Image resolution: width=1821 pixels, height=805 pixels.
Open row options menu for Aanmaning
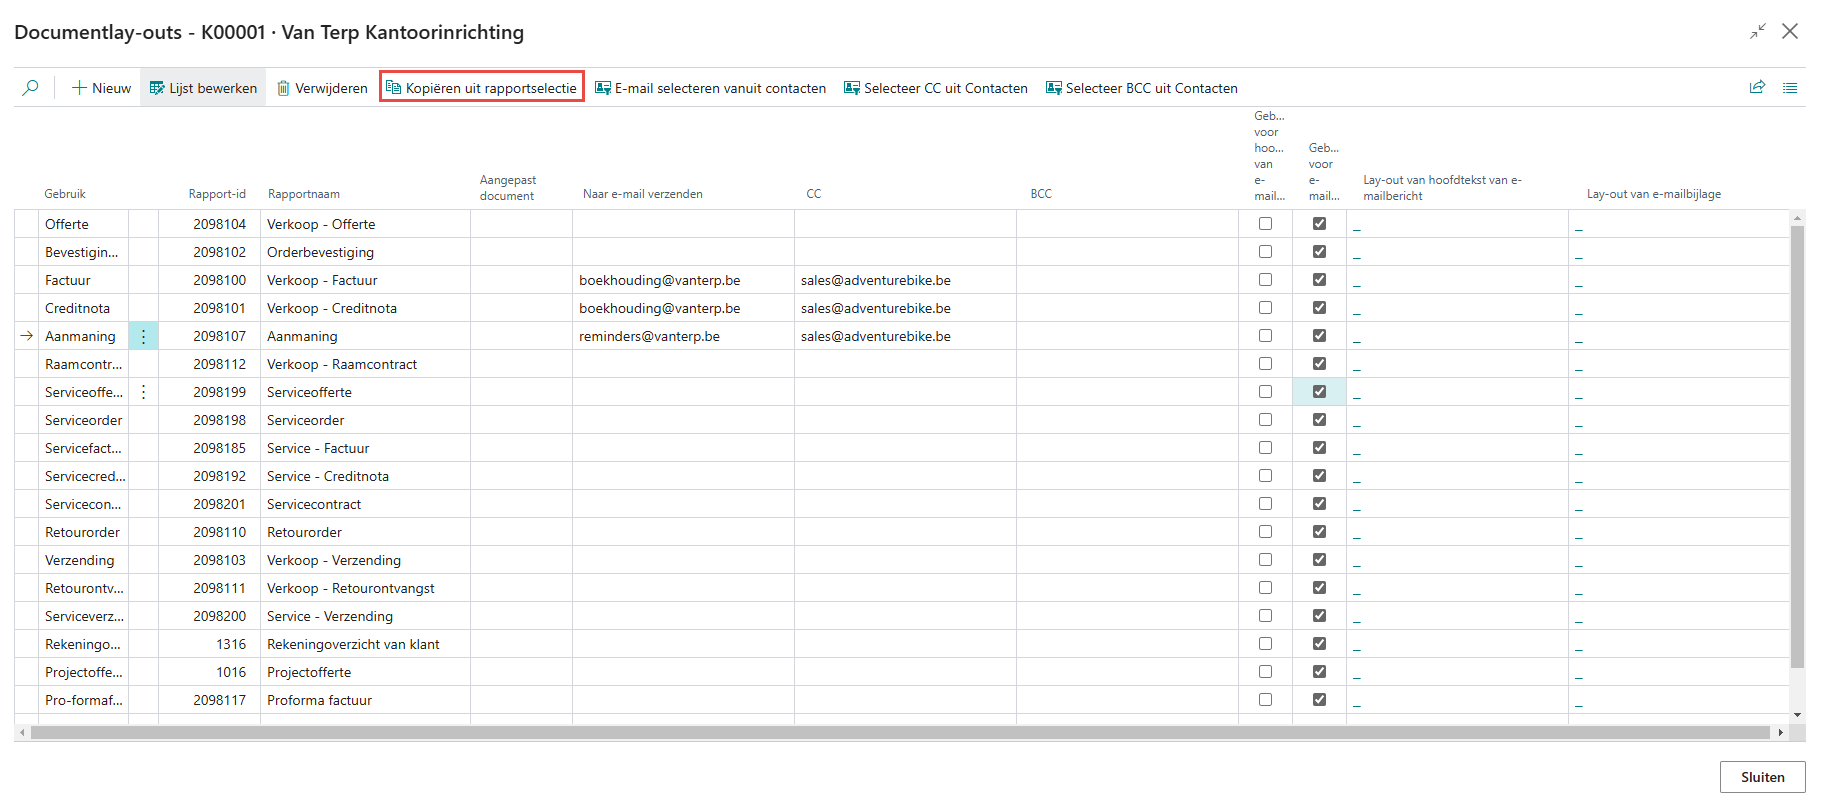pyautogui.click(x=143, y=337)
